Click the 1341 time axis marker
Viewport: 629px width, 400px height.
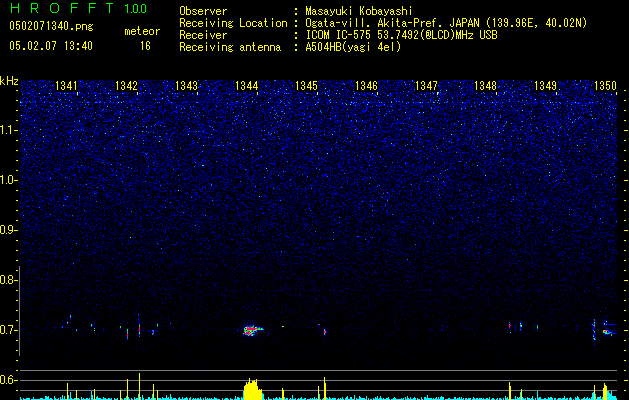(66, 85)
